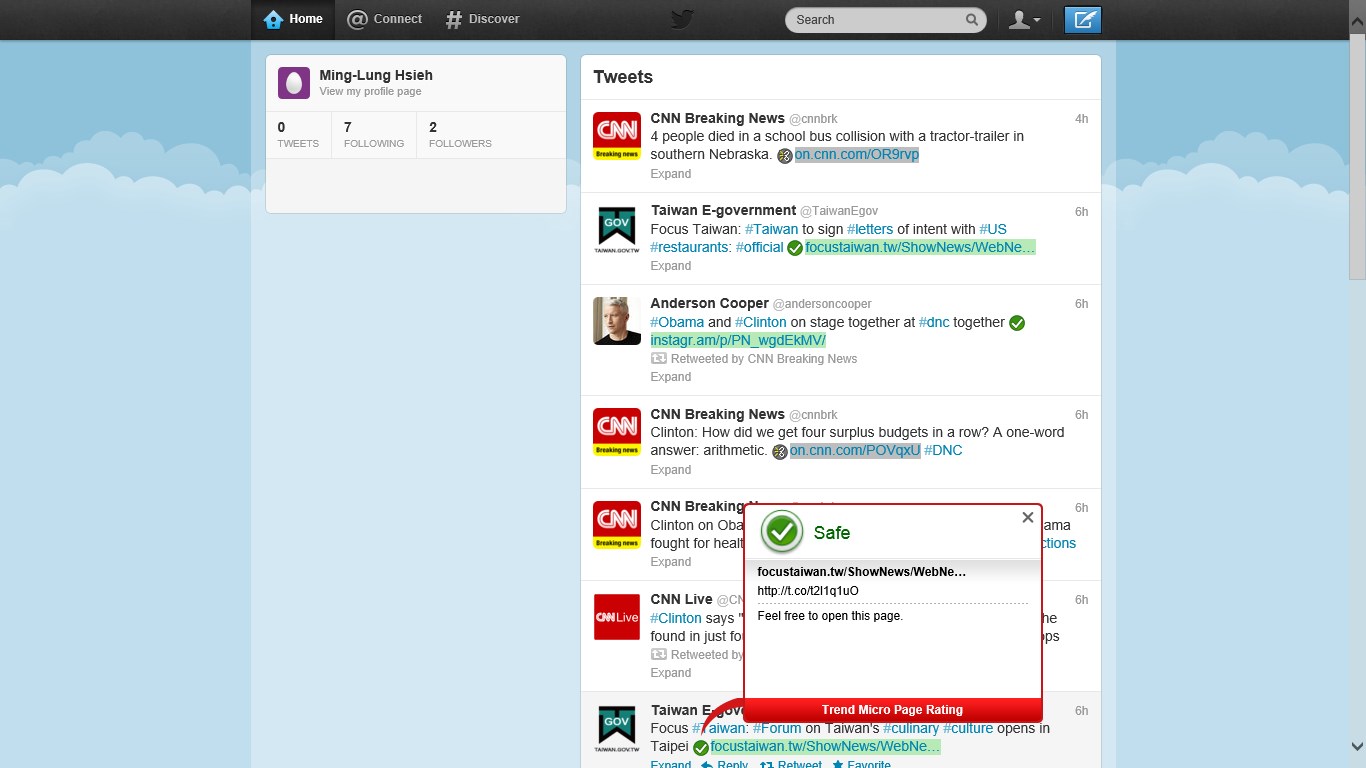Click rating icon beside on.cnn.com/POVqxU
Screen dimensions: 1366x768
point(780,451)
